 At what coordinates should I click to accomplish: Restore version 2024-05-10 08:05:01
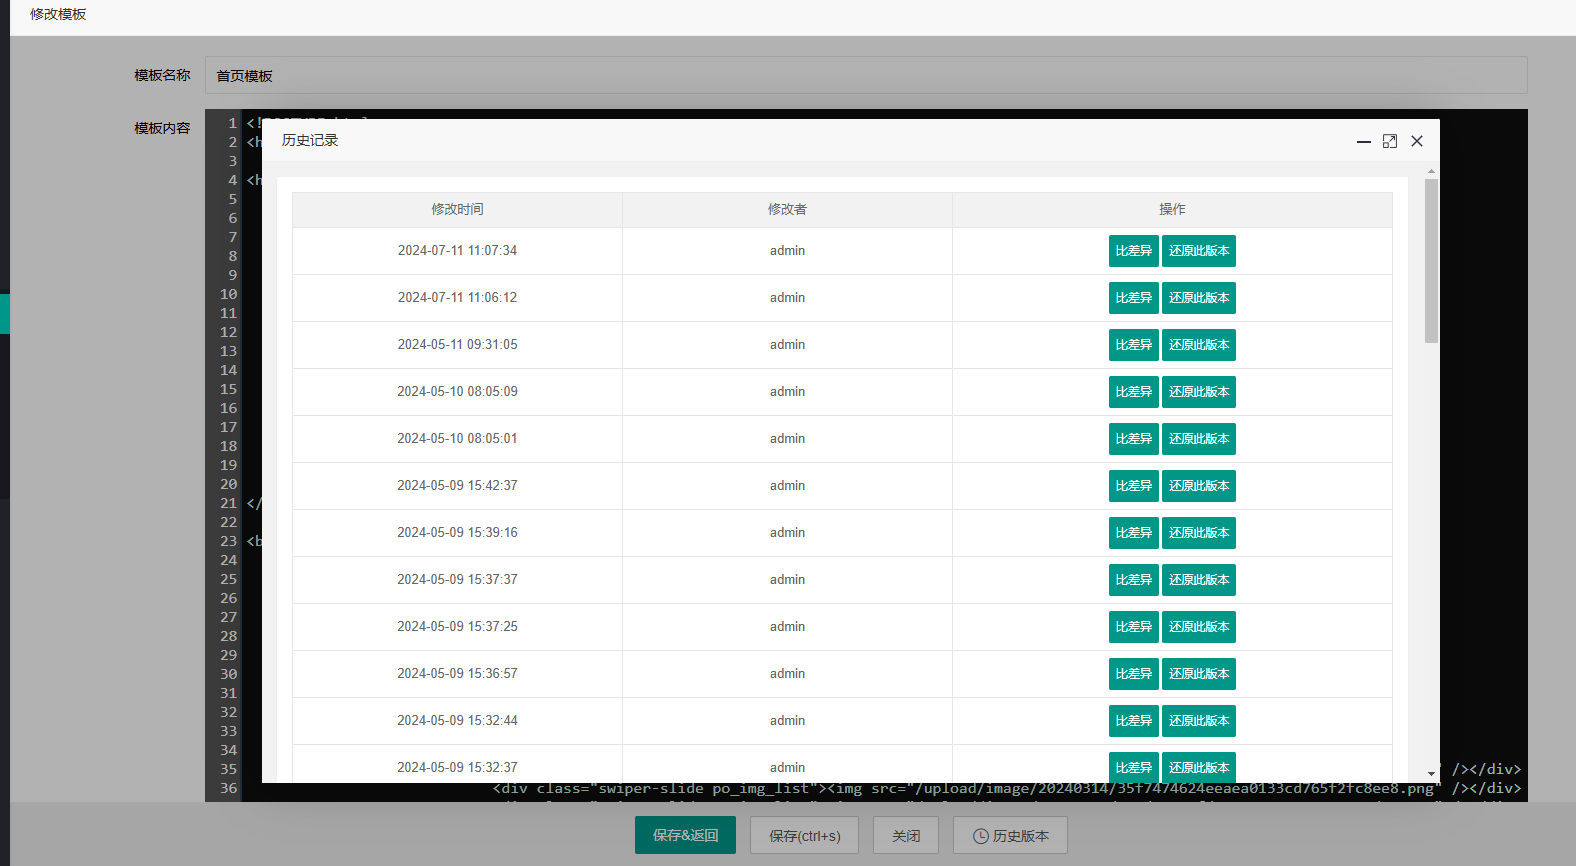click(1199, 439)
